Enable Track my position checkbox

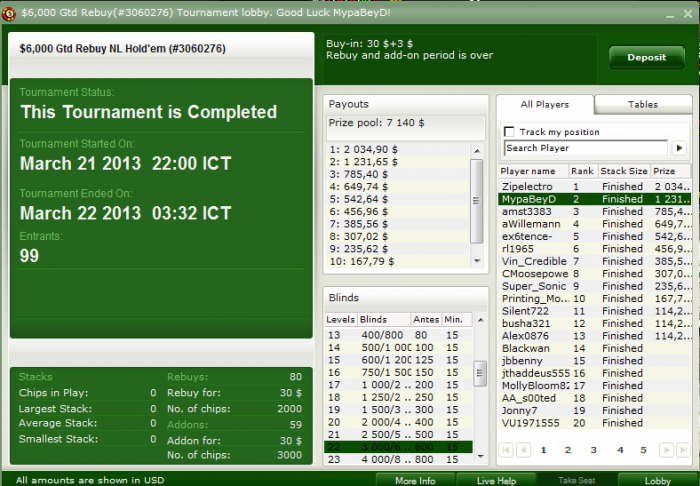coord(509,132)
